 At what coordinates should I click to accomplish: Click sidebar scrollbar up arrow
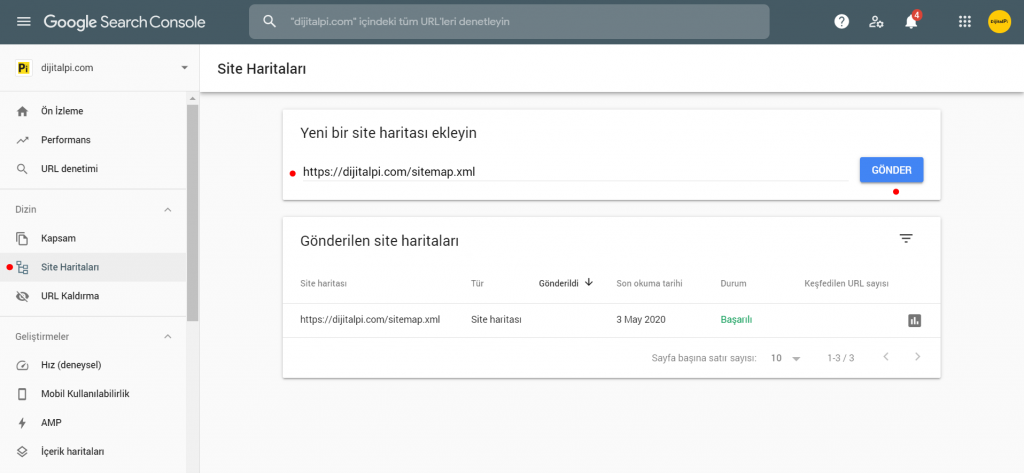point(192,99)
